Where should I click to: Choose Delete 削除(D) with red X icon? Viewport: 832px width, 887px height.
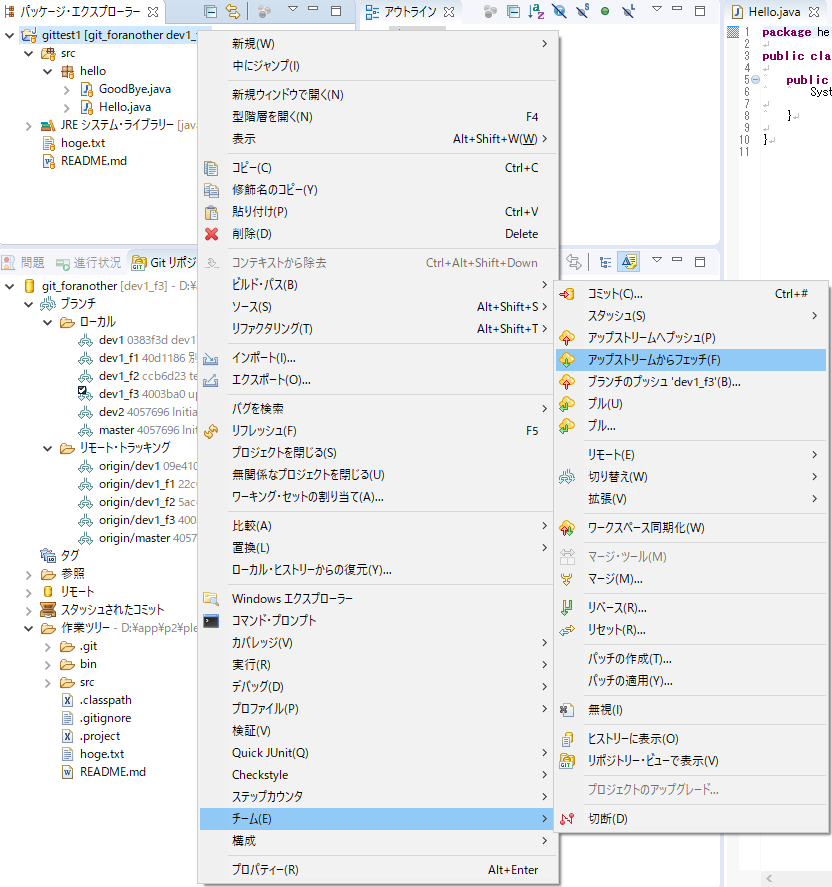tap(378, 234)
